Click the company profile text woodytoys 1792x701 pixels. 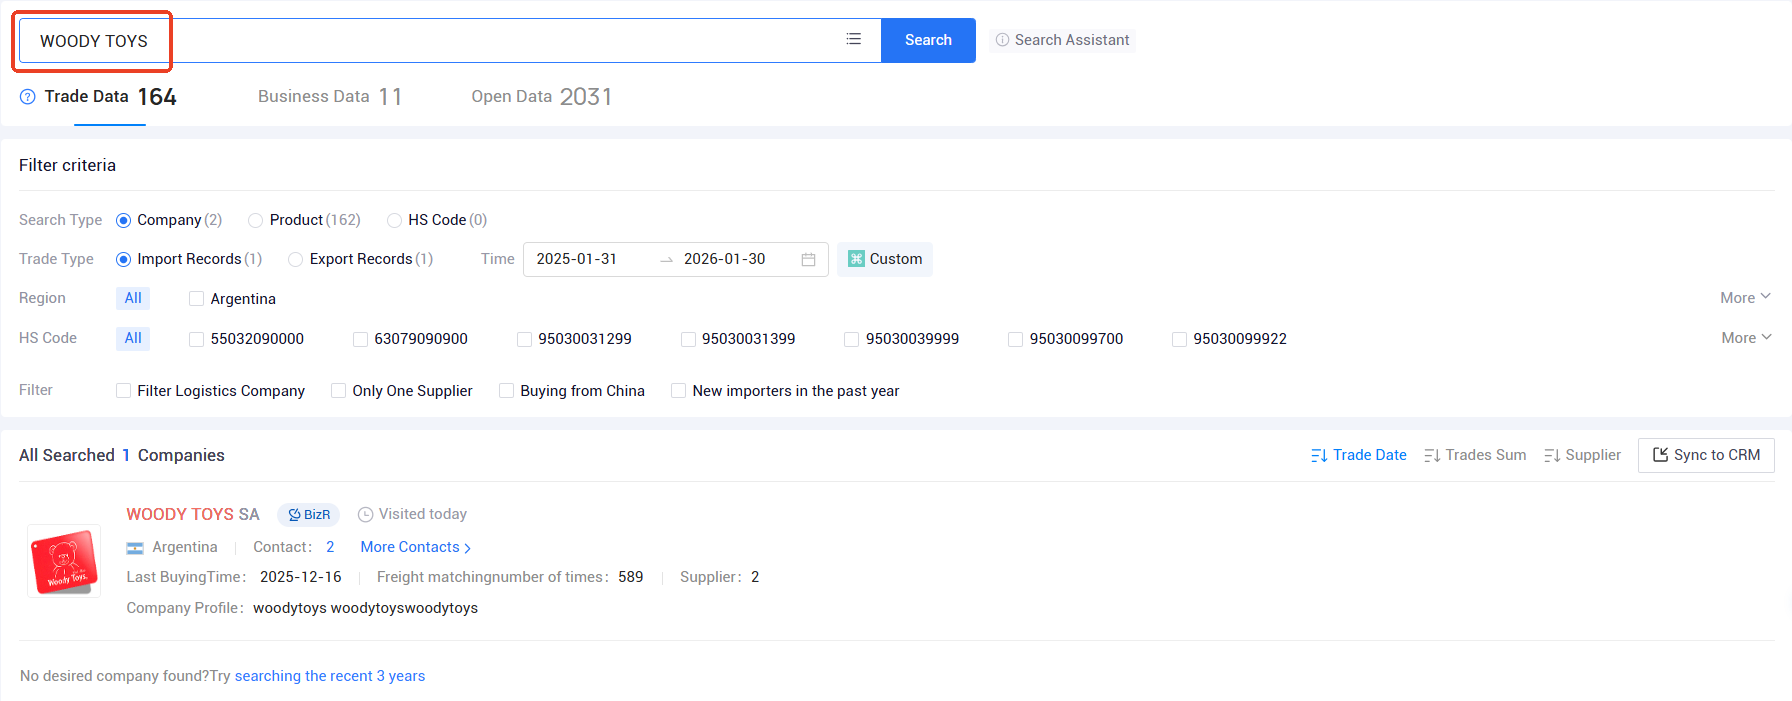coord(366,608)
